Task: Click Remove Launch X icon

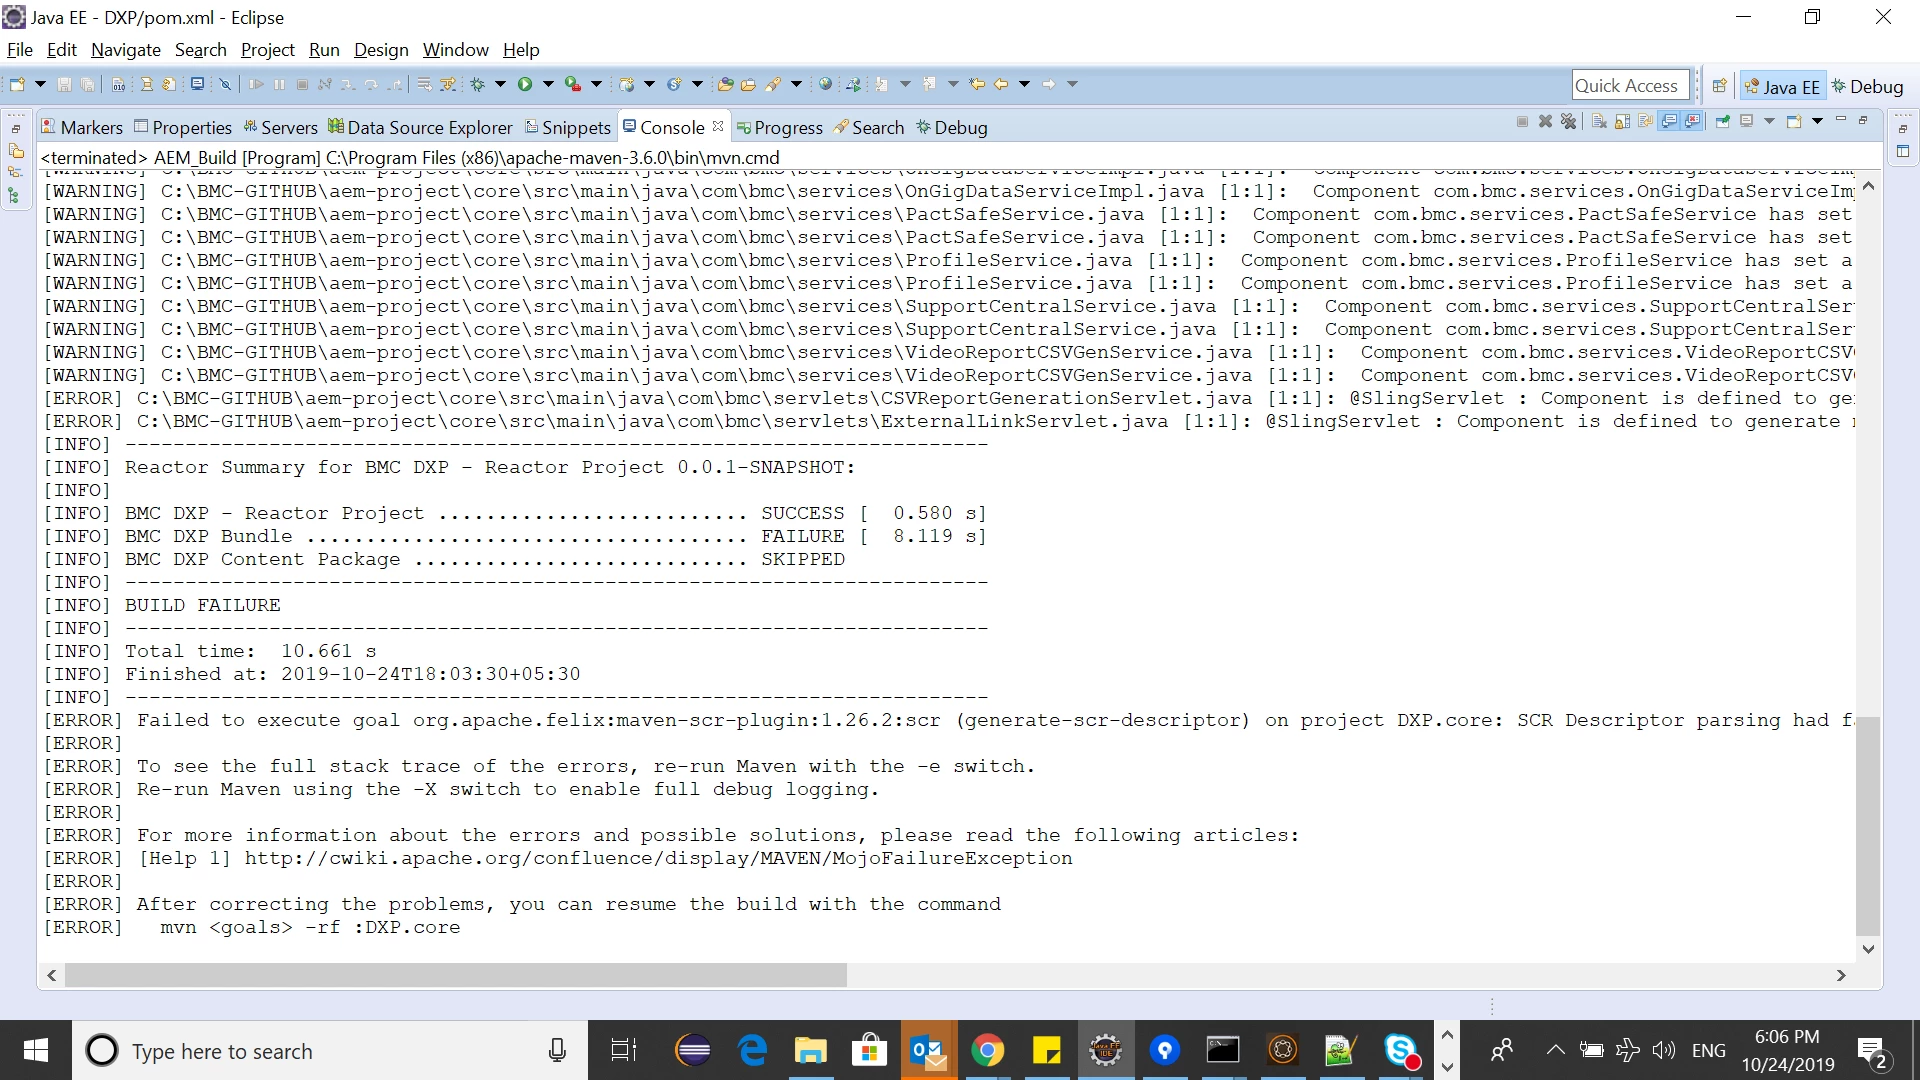Action: click(1545, 121)
